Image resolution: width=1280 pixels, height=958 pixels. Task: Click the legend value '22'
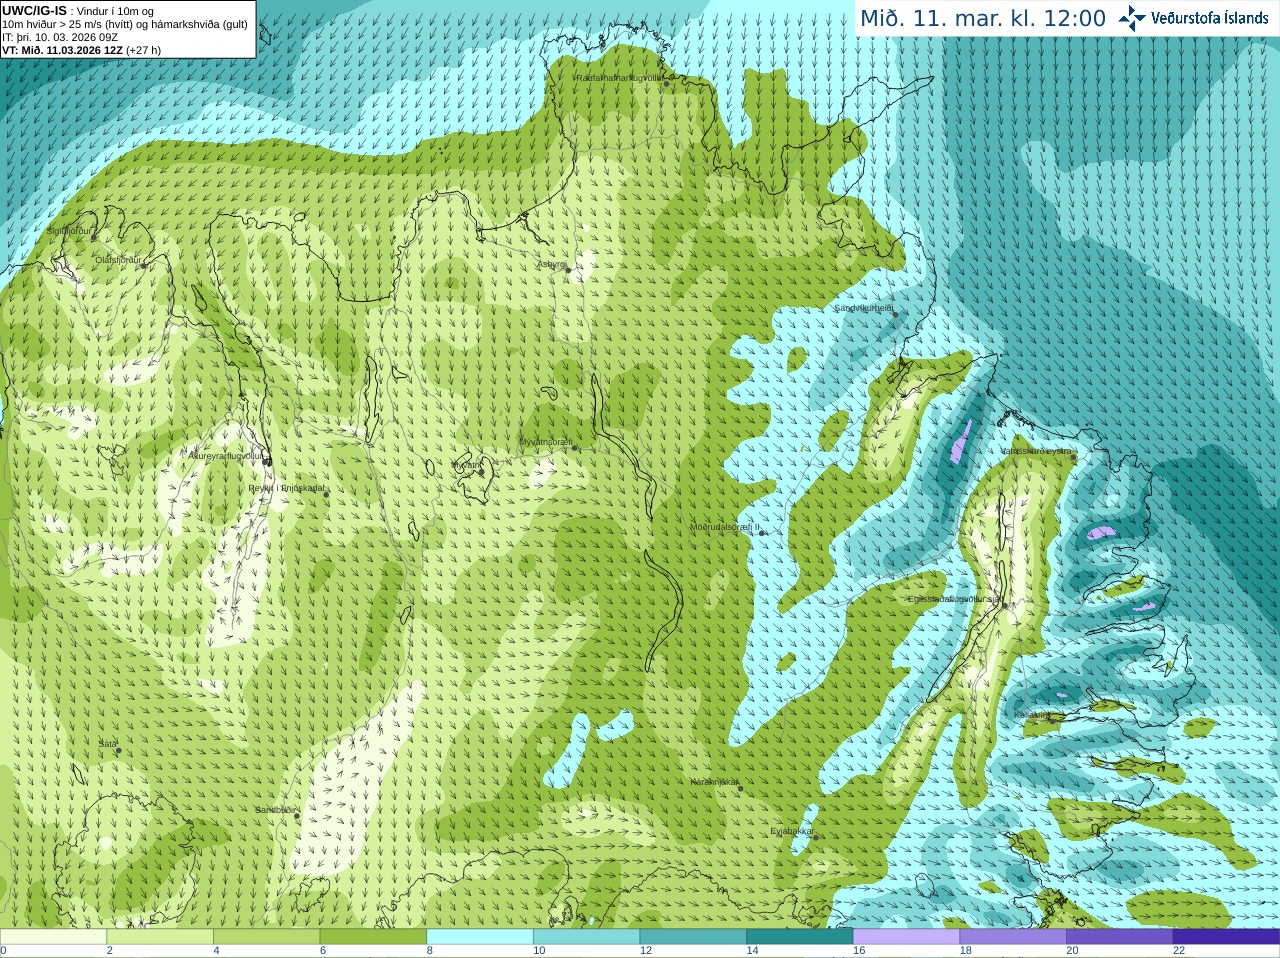(x=1179, y=951)
